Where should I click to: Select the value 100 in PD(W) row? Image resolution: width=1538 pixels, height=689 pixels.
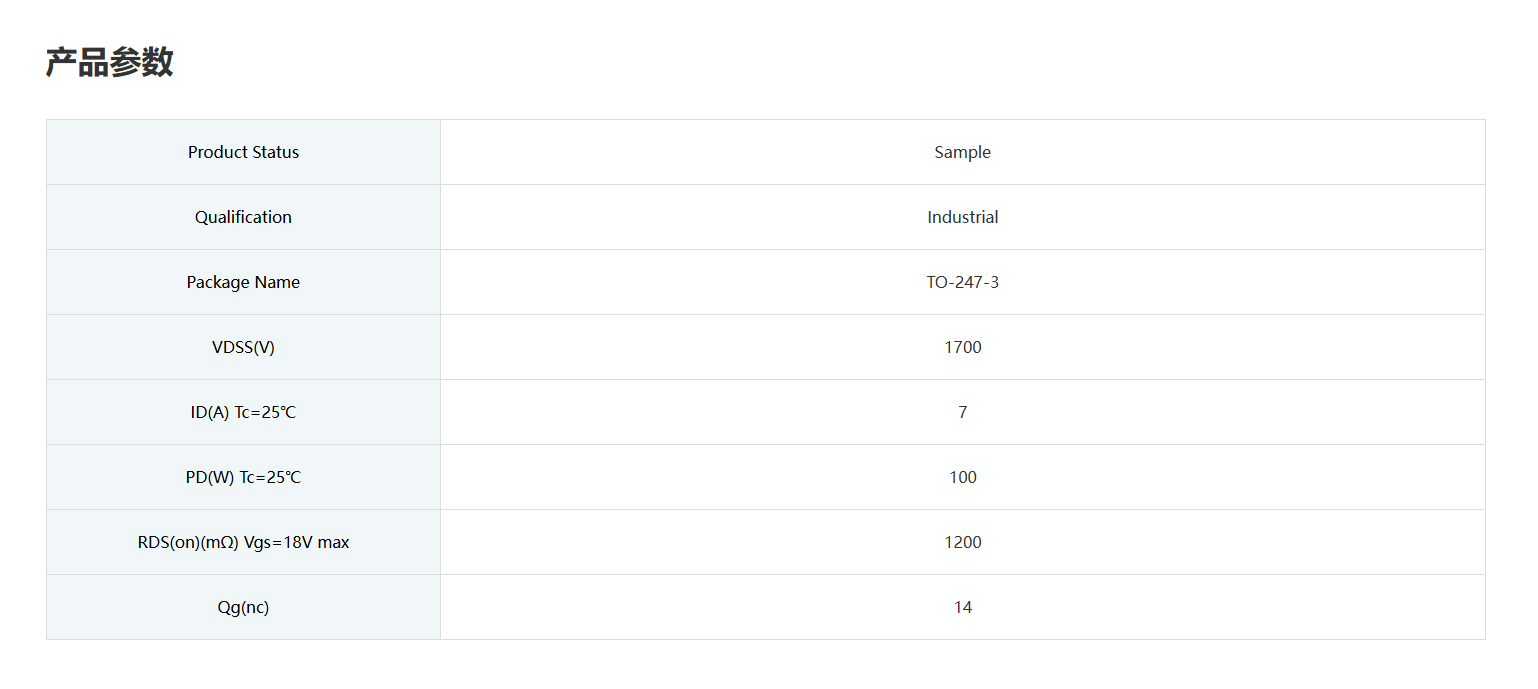click(x=962, y=477)
